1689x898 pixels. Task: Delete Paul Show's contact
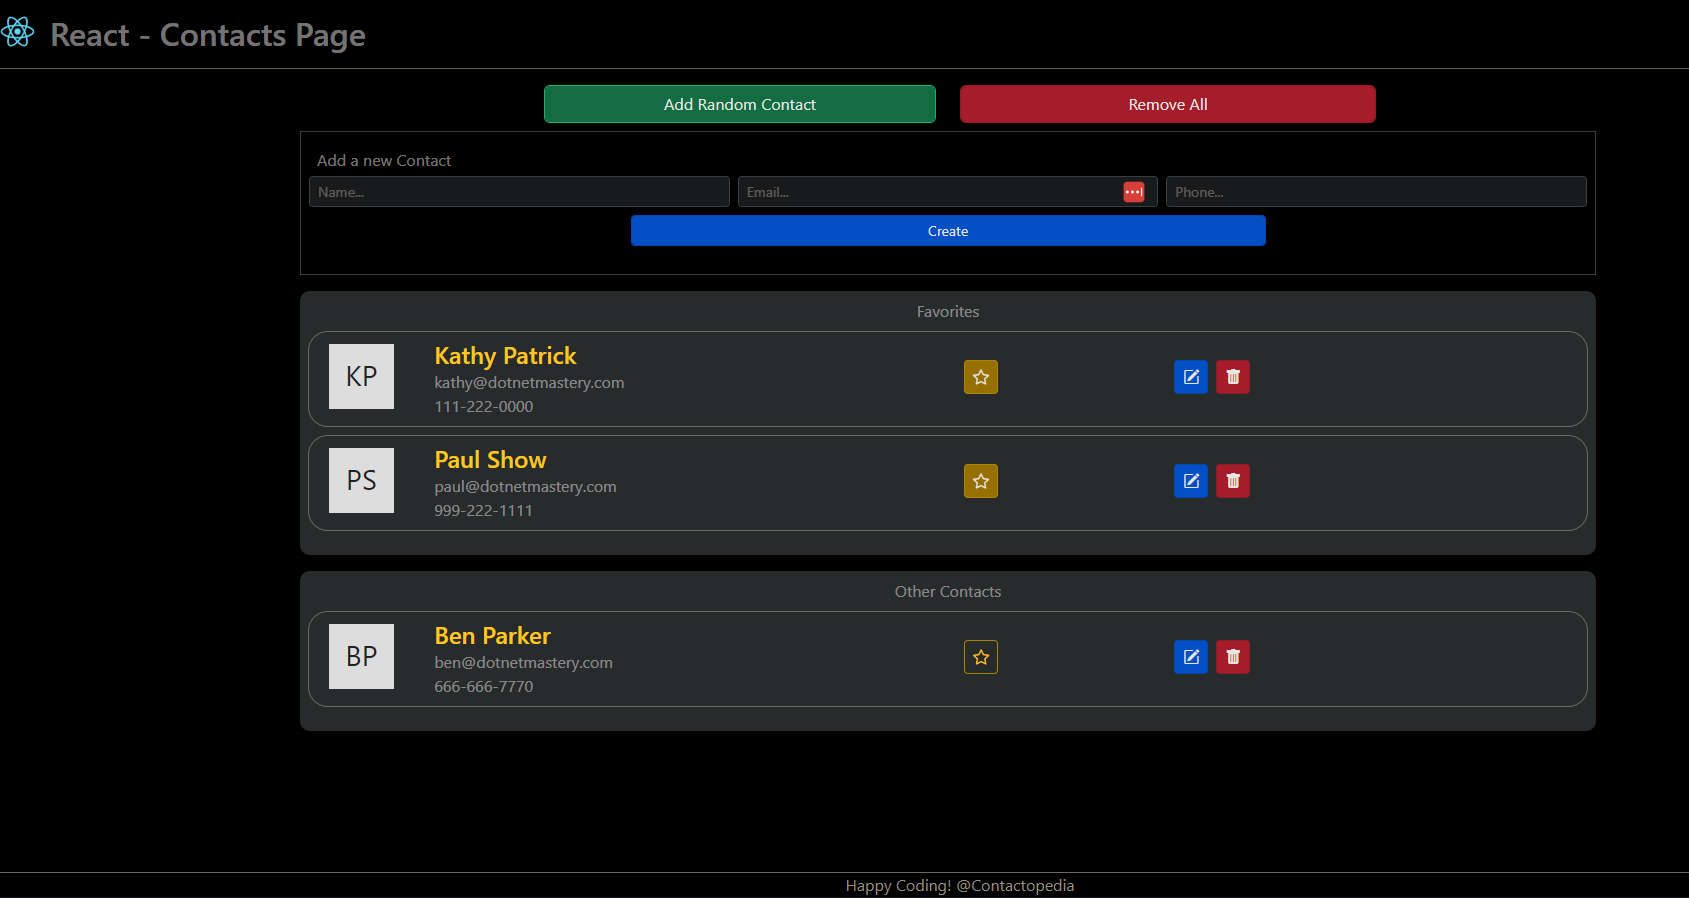1232,481
